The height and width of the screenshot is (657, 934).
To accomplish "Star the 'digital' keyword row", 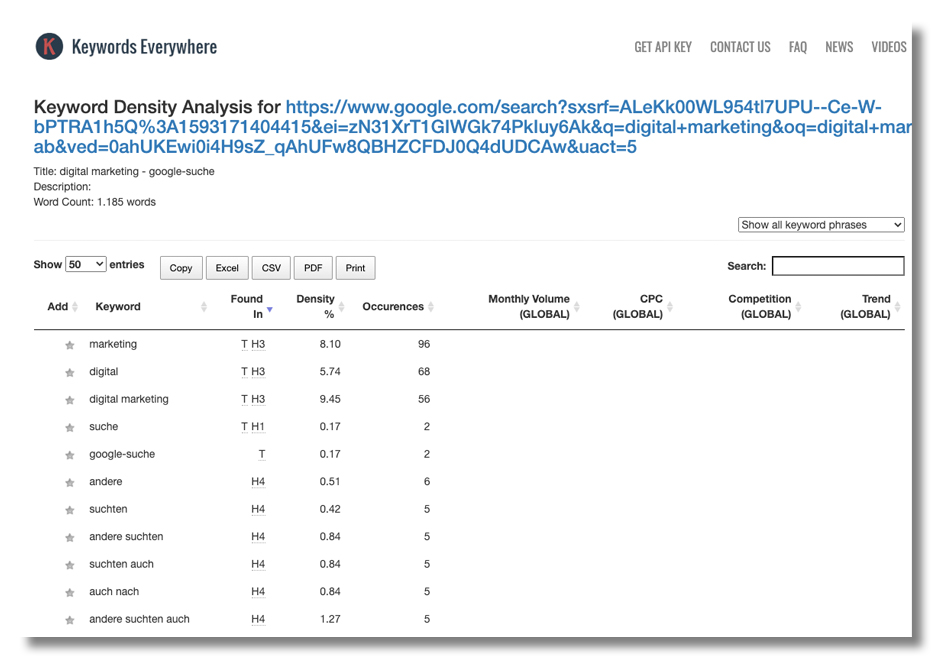I will click(x=70, y=373).
